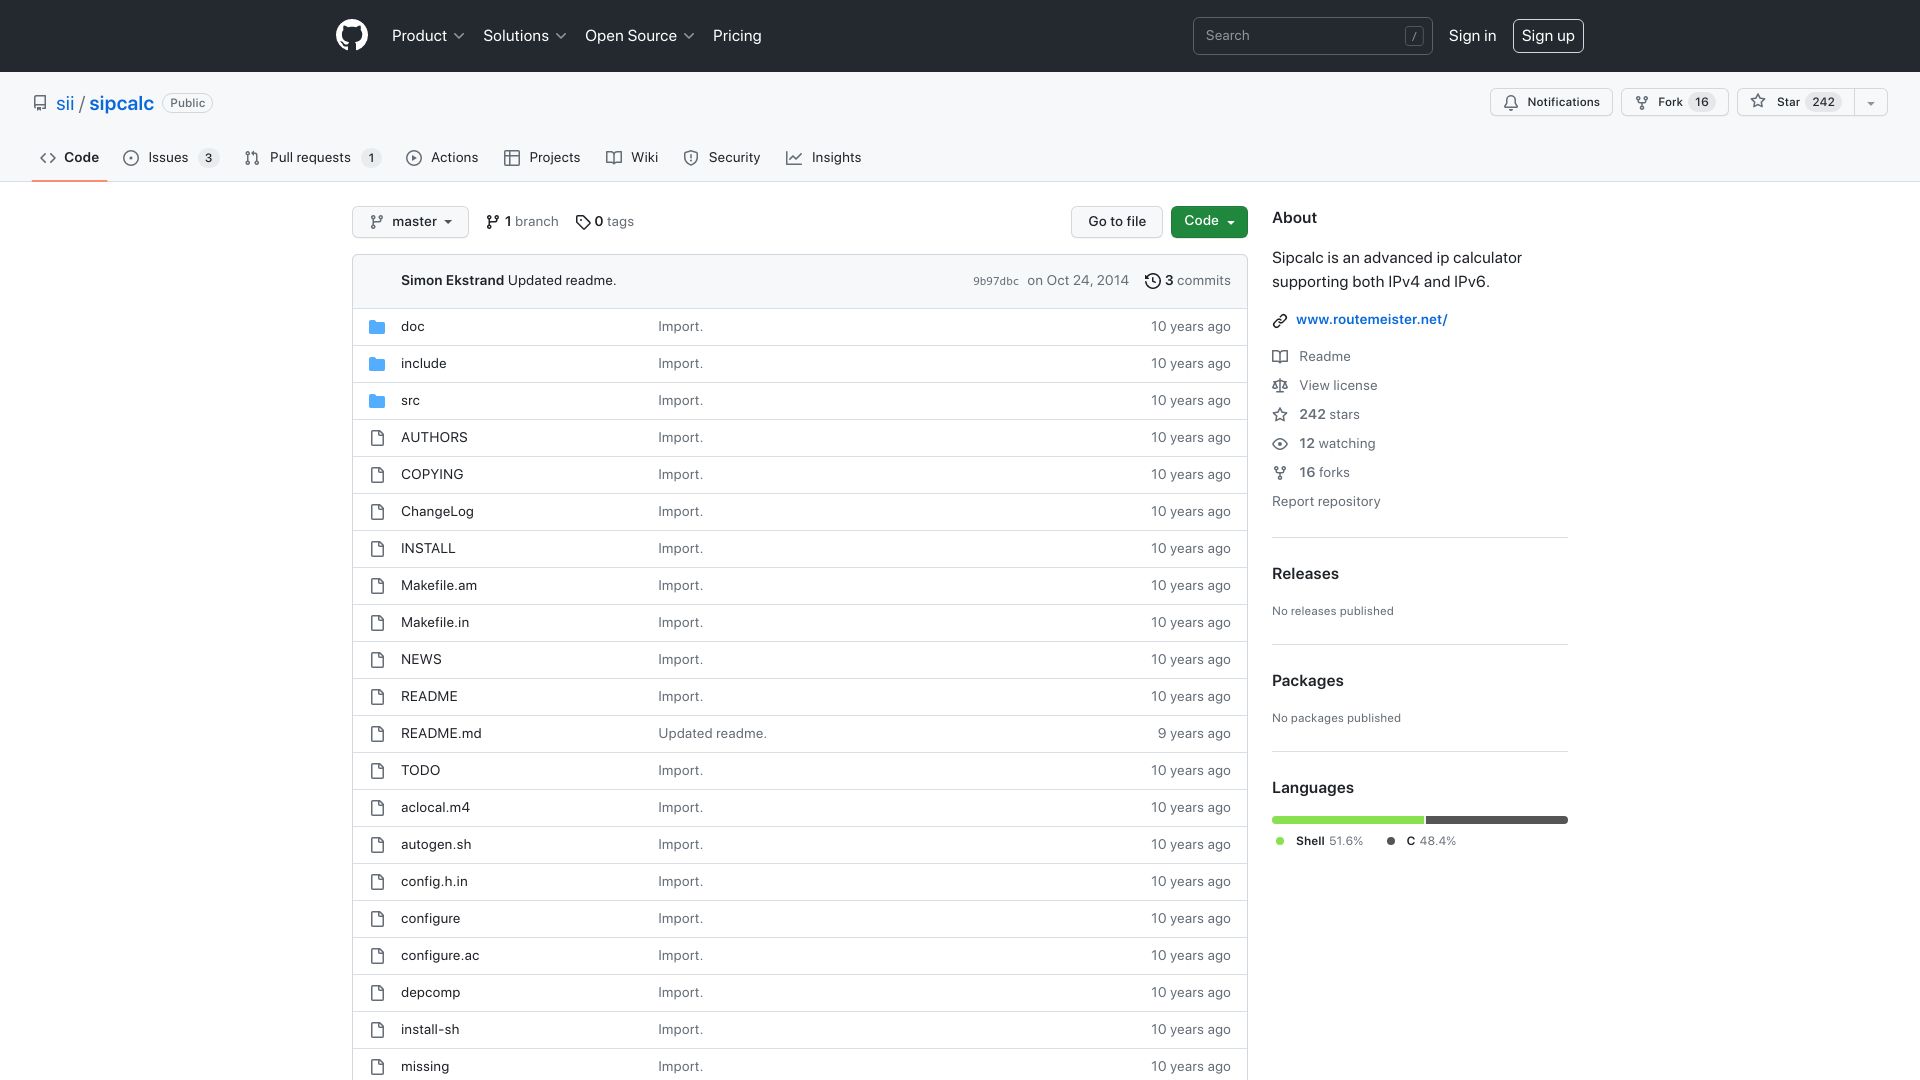The height and width of the screenshot is (1080, 1920).
Task: Click the Go to file button
Action: point(1117,222)
